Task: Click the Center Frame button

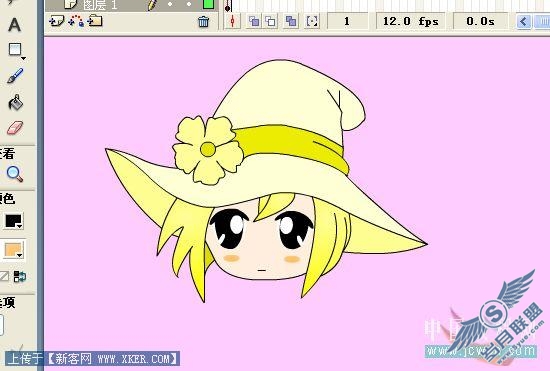Action: click(232, 21)
